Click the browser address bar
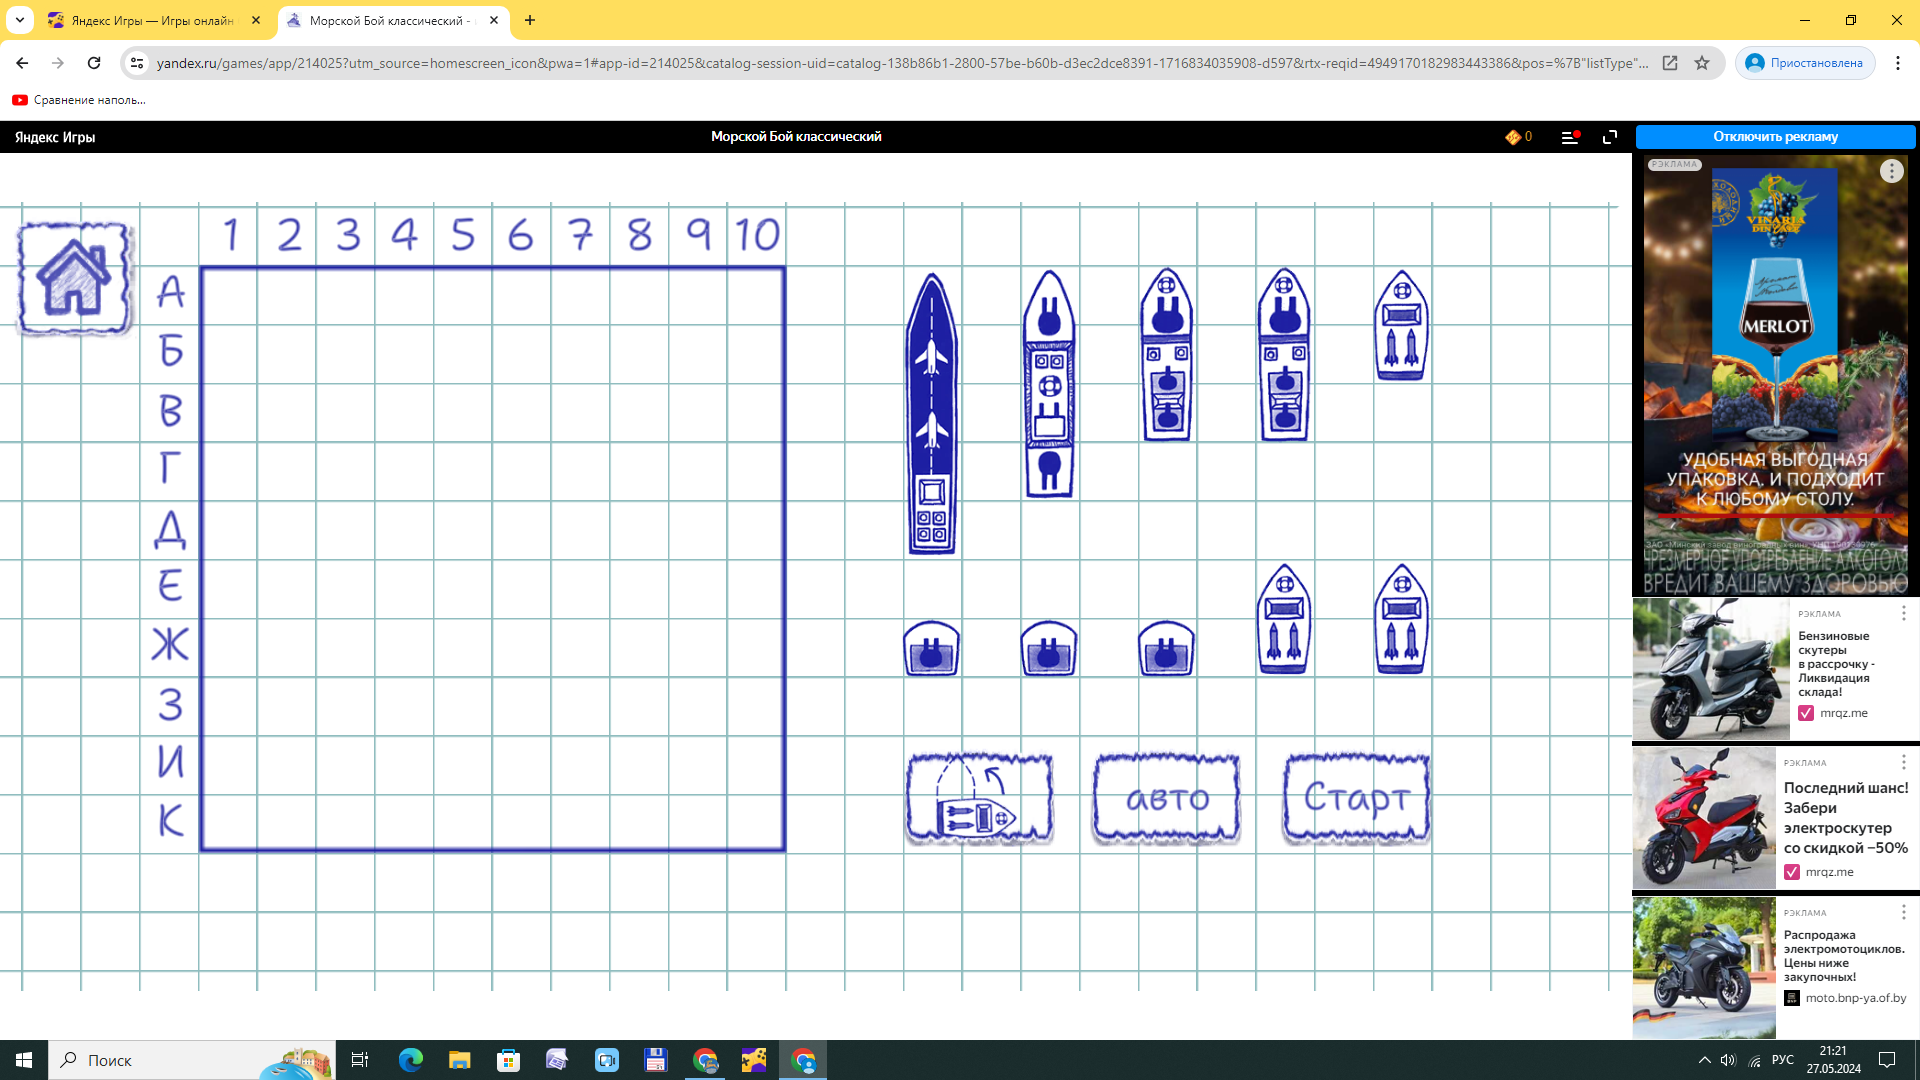 coord(900,63)
